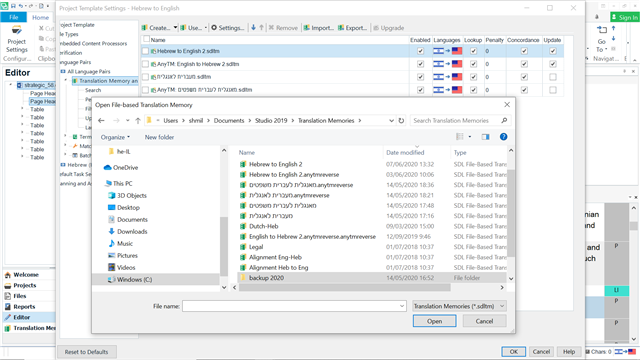640x360 pixels.
Task: Open recent locations dropdown in file dialog
Action: tap(128, 120)
